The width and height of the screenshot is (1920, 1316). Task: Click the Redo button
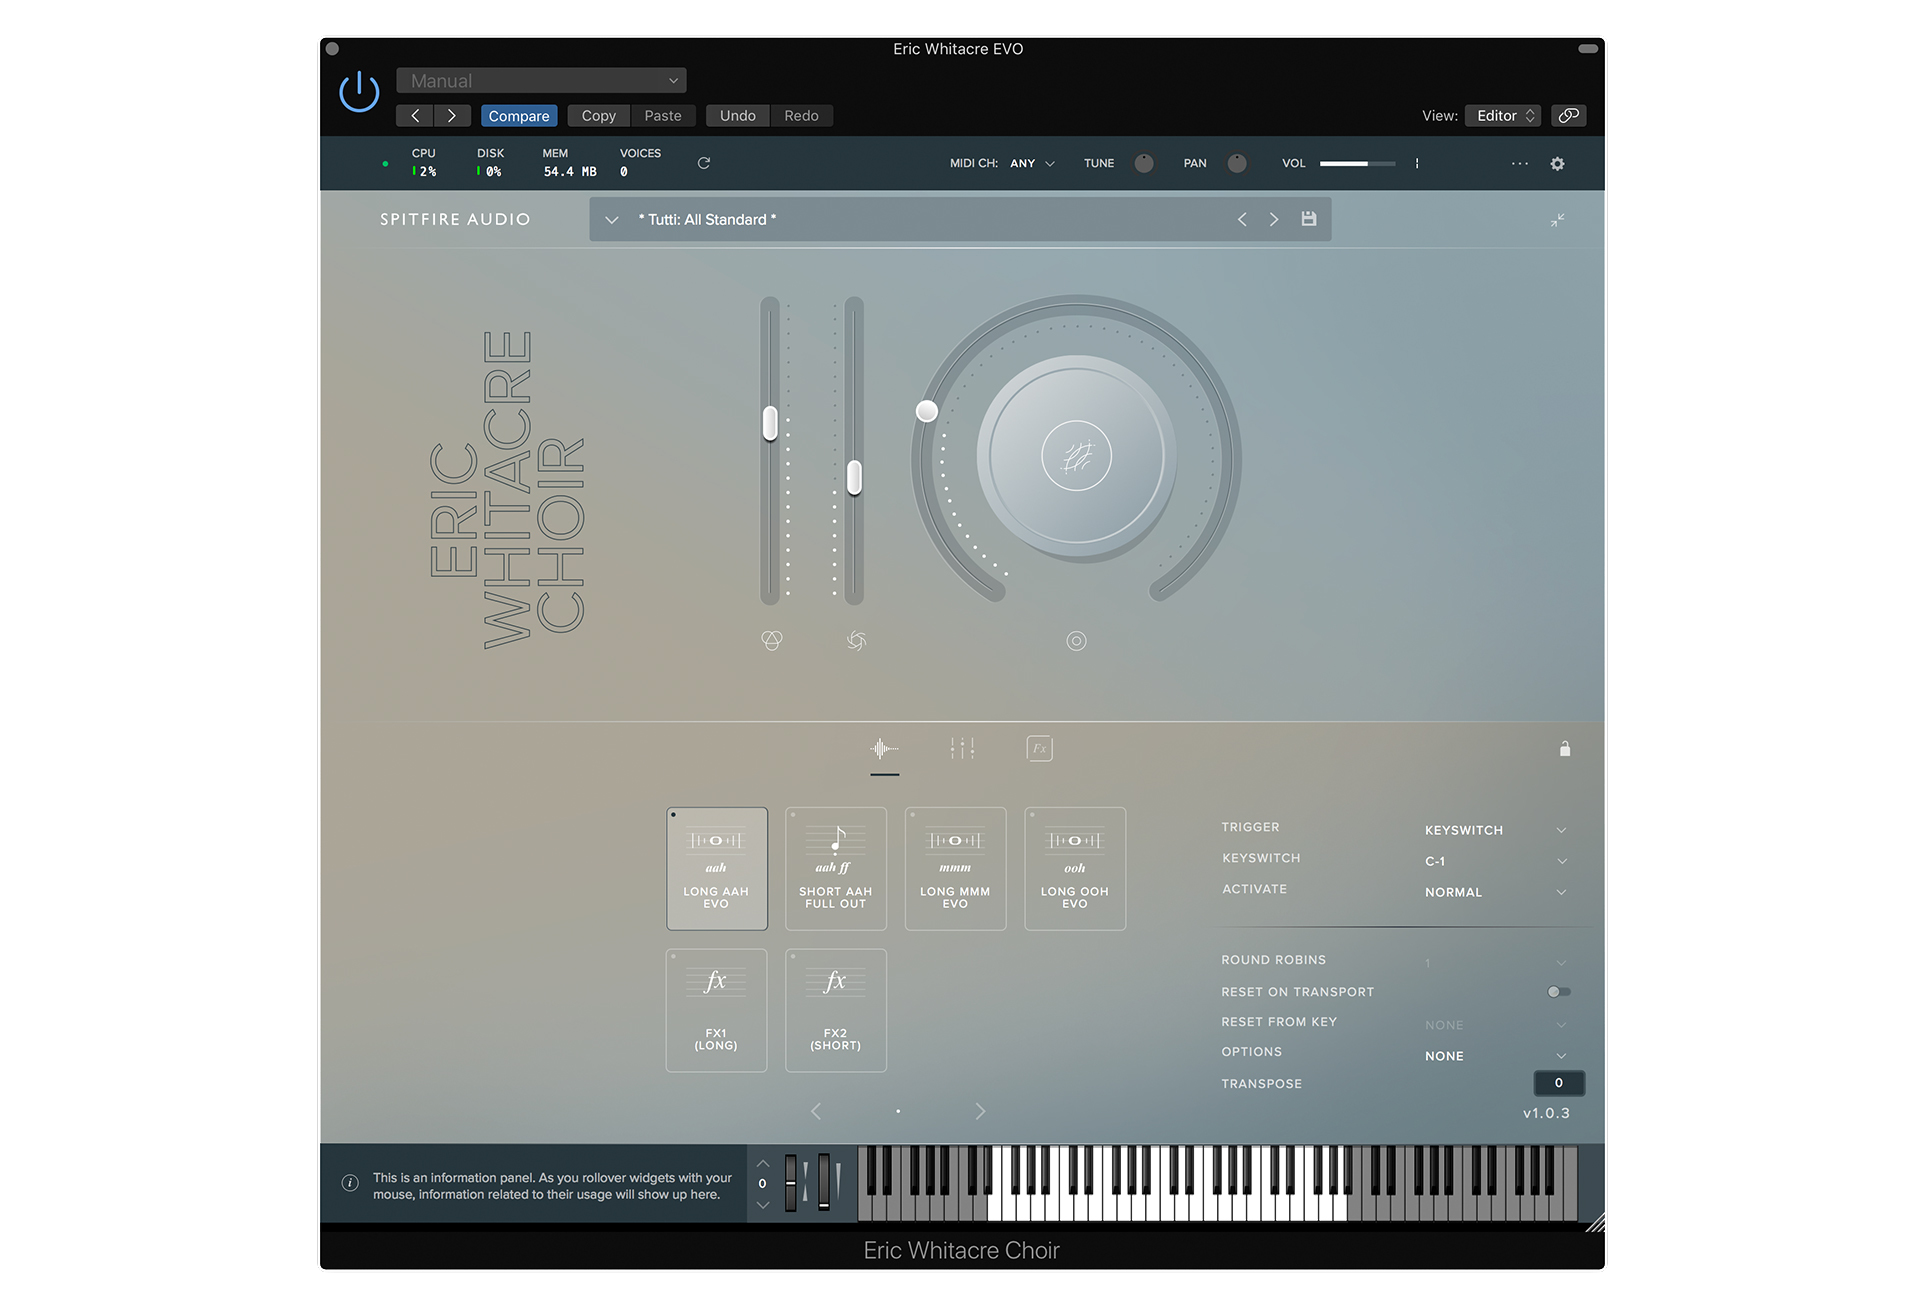coord(801,116)
